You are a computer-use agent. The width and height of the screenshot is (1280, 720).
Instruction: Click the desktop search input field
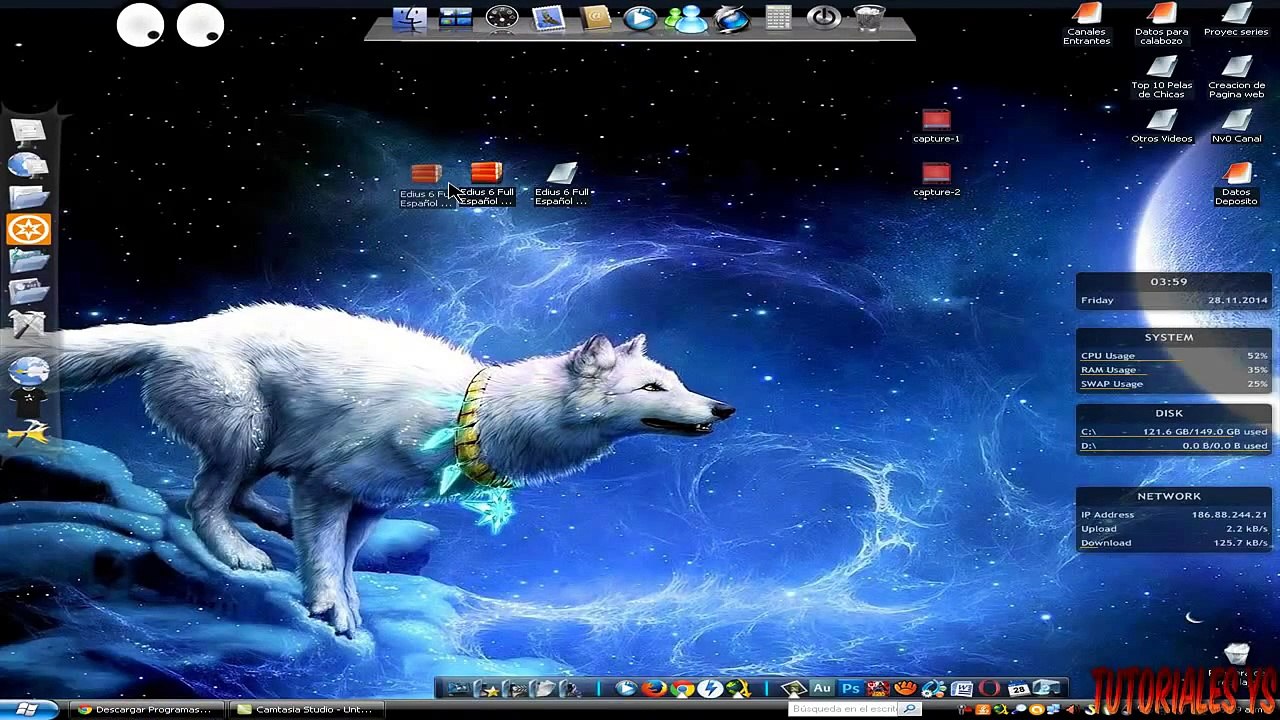[x=844, y=709]
